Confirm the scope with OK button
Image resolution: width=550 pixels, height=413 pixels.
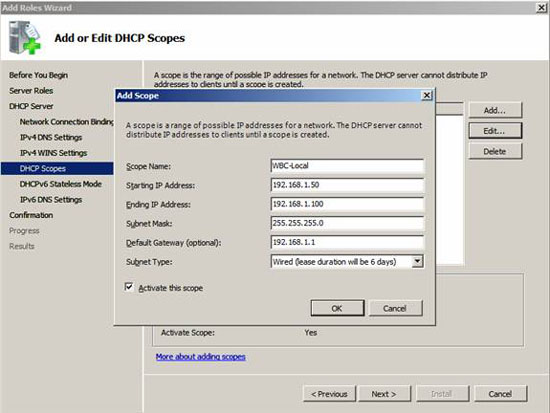[x=337, y=308]
